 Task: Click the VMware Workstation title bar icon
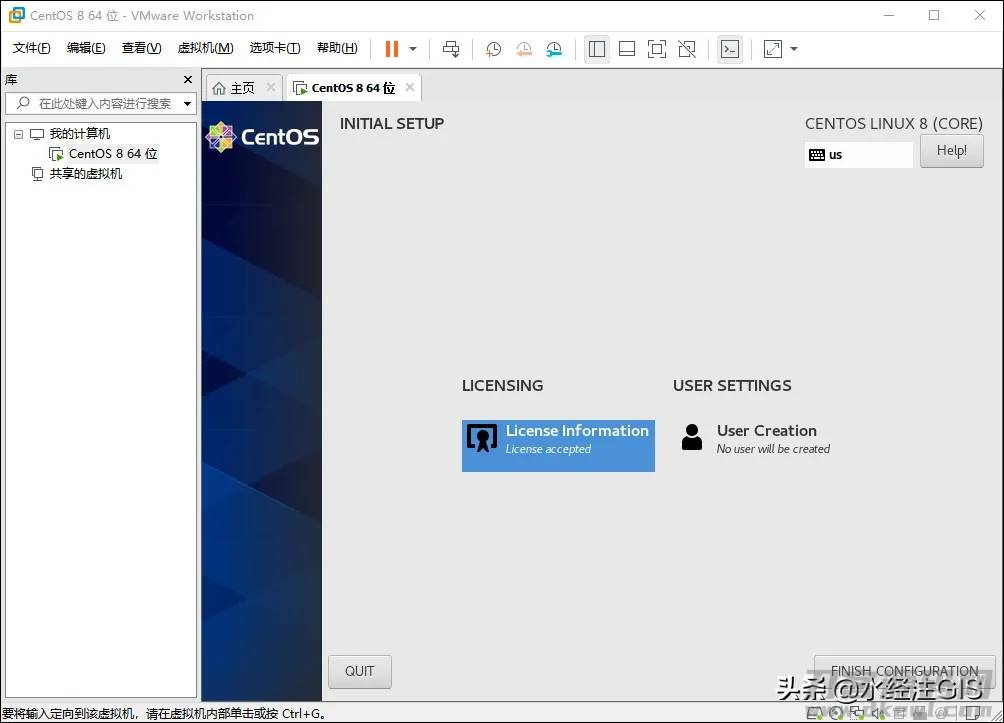pyautogui.click(x=17, y=15)
